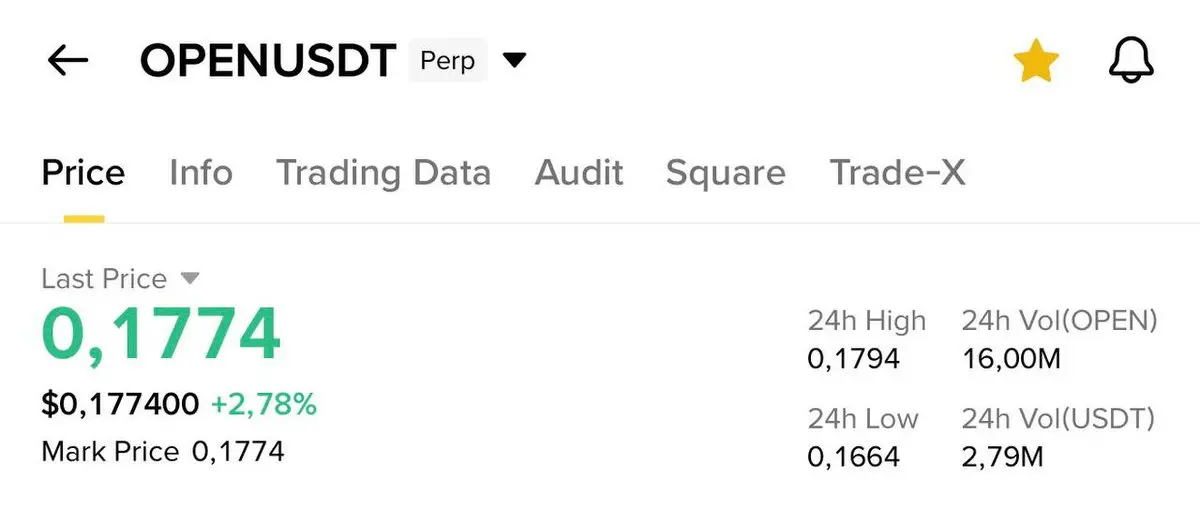Toggle the yellow favorite star

1036,62
